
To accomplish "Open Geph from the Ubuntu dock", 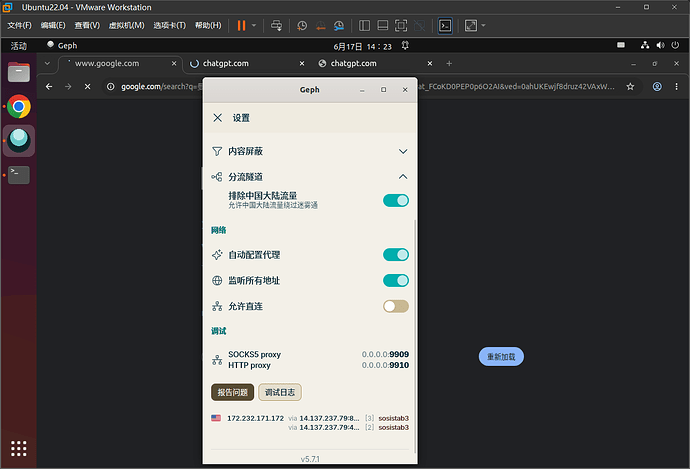I will [x=19, y=141].
